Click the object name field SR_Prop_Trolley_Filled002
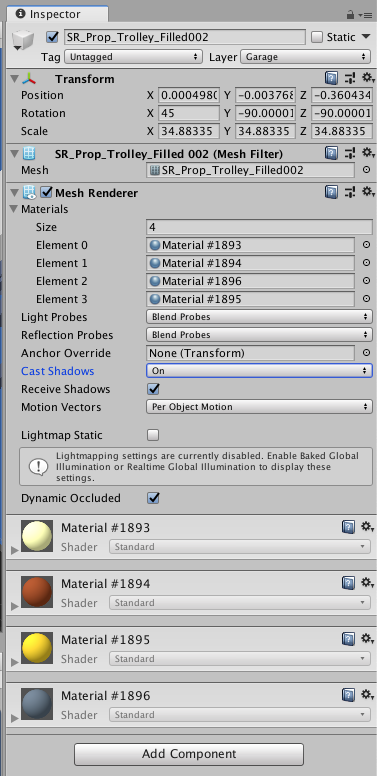Screen dimensions: 377x776 pyautogui.click(x=185, y=37)
